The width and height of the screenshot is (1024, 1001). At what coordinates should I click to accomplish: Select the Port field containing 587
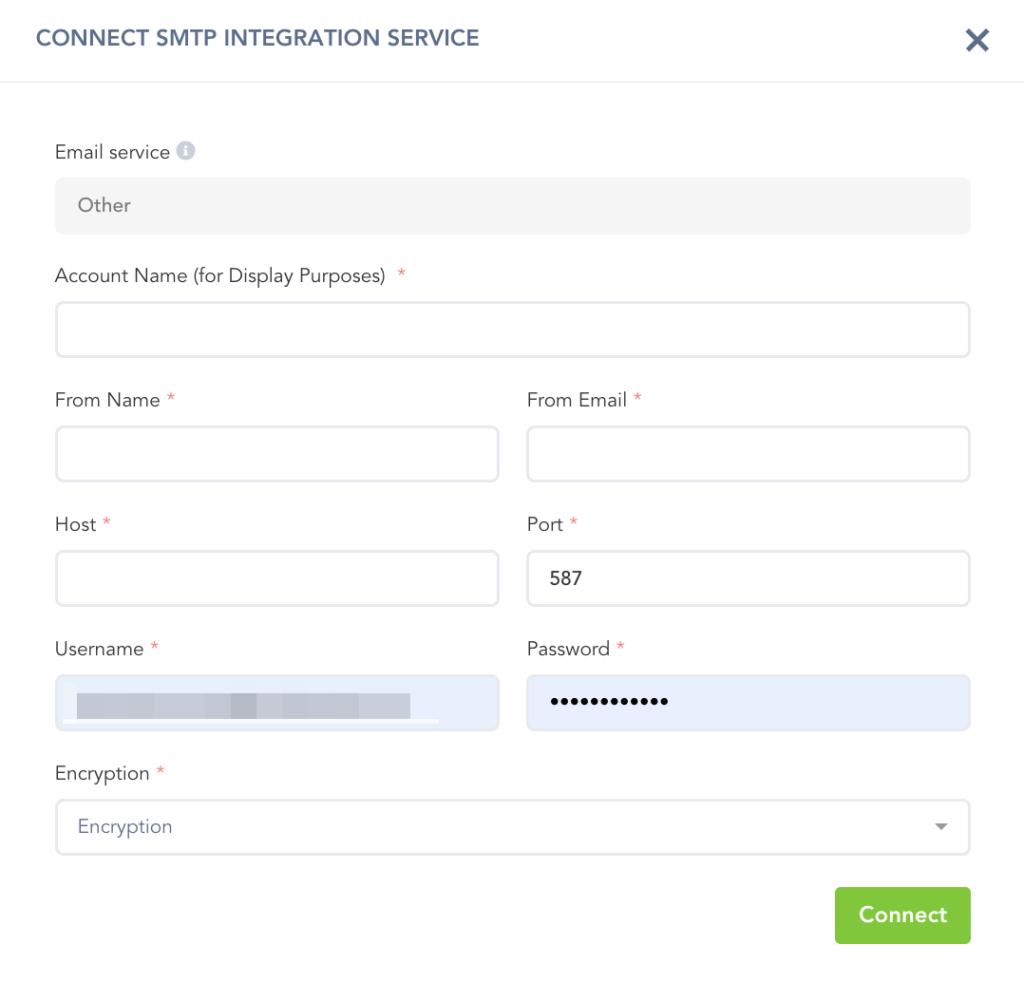click(x=748, y=578)
